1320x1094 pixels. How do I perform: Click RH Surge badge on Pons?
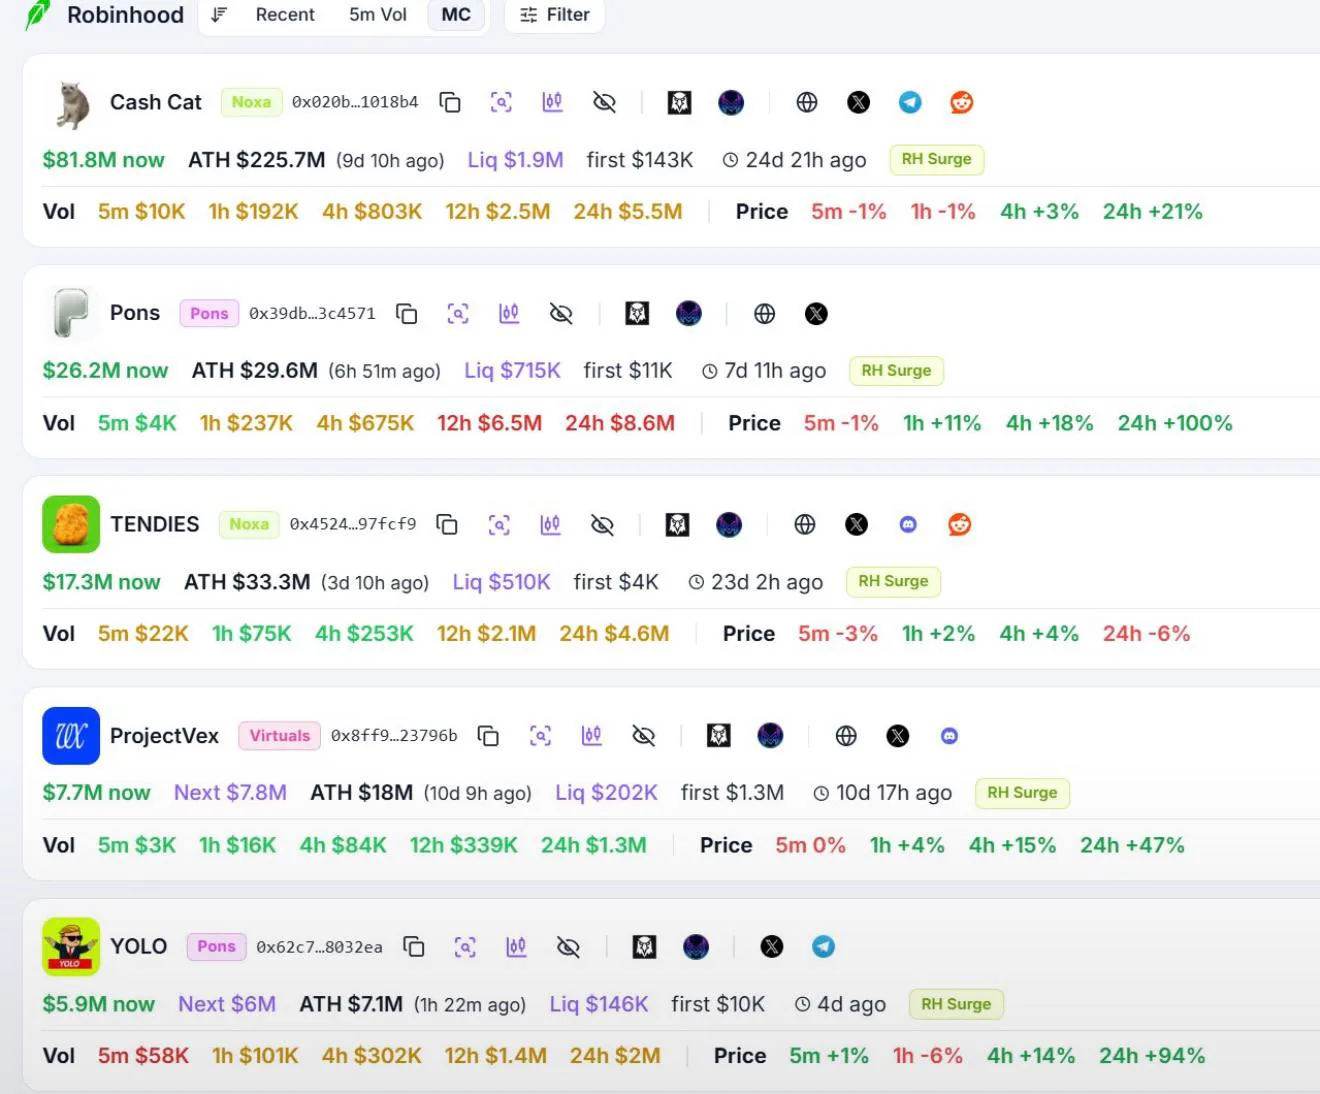(x=896, y=371)
